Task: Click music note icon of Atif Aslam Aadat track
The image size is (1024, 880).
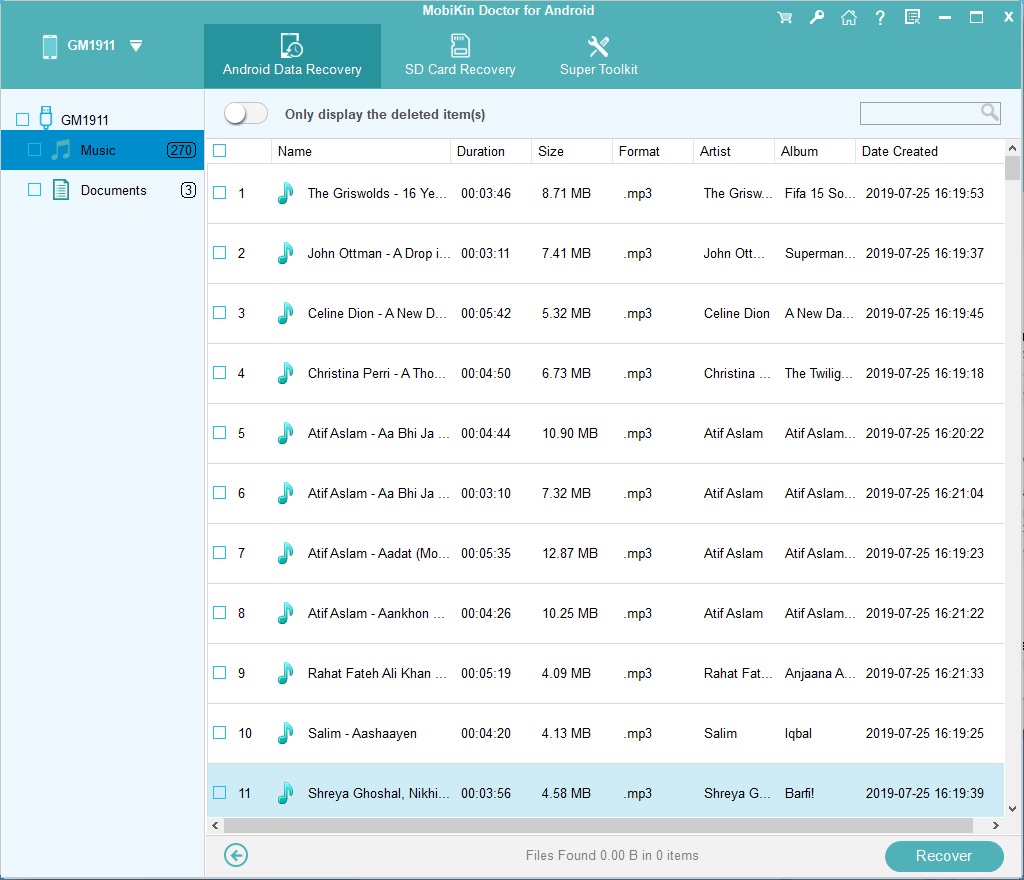Action: click(x=285, y=553)
